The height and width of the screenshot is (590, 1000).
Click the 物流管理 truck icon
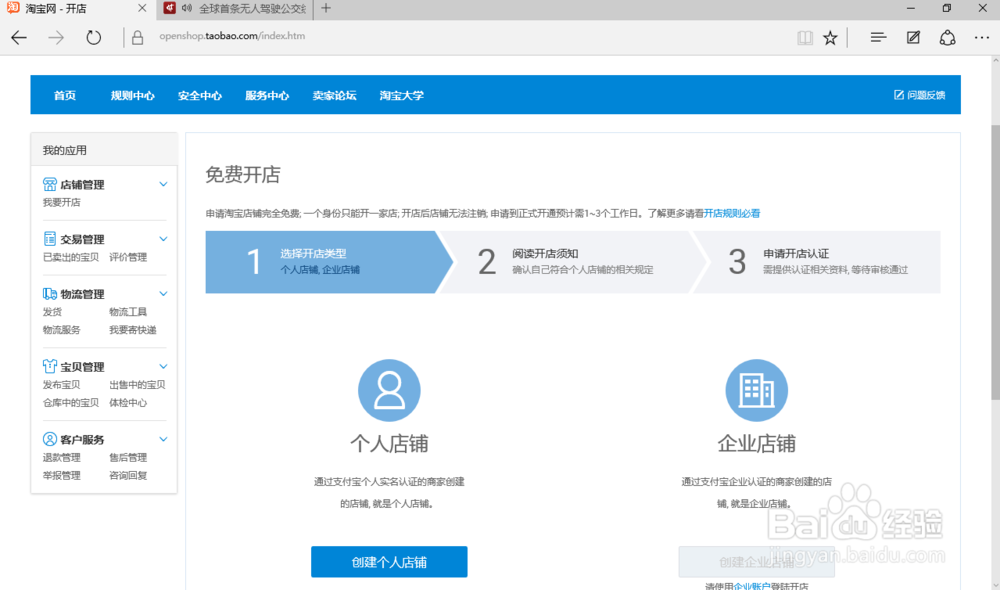50,294
